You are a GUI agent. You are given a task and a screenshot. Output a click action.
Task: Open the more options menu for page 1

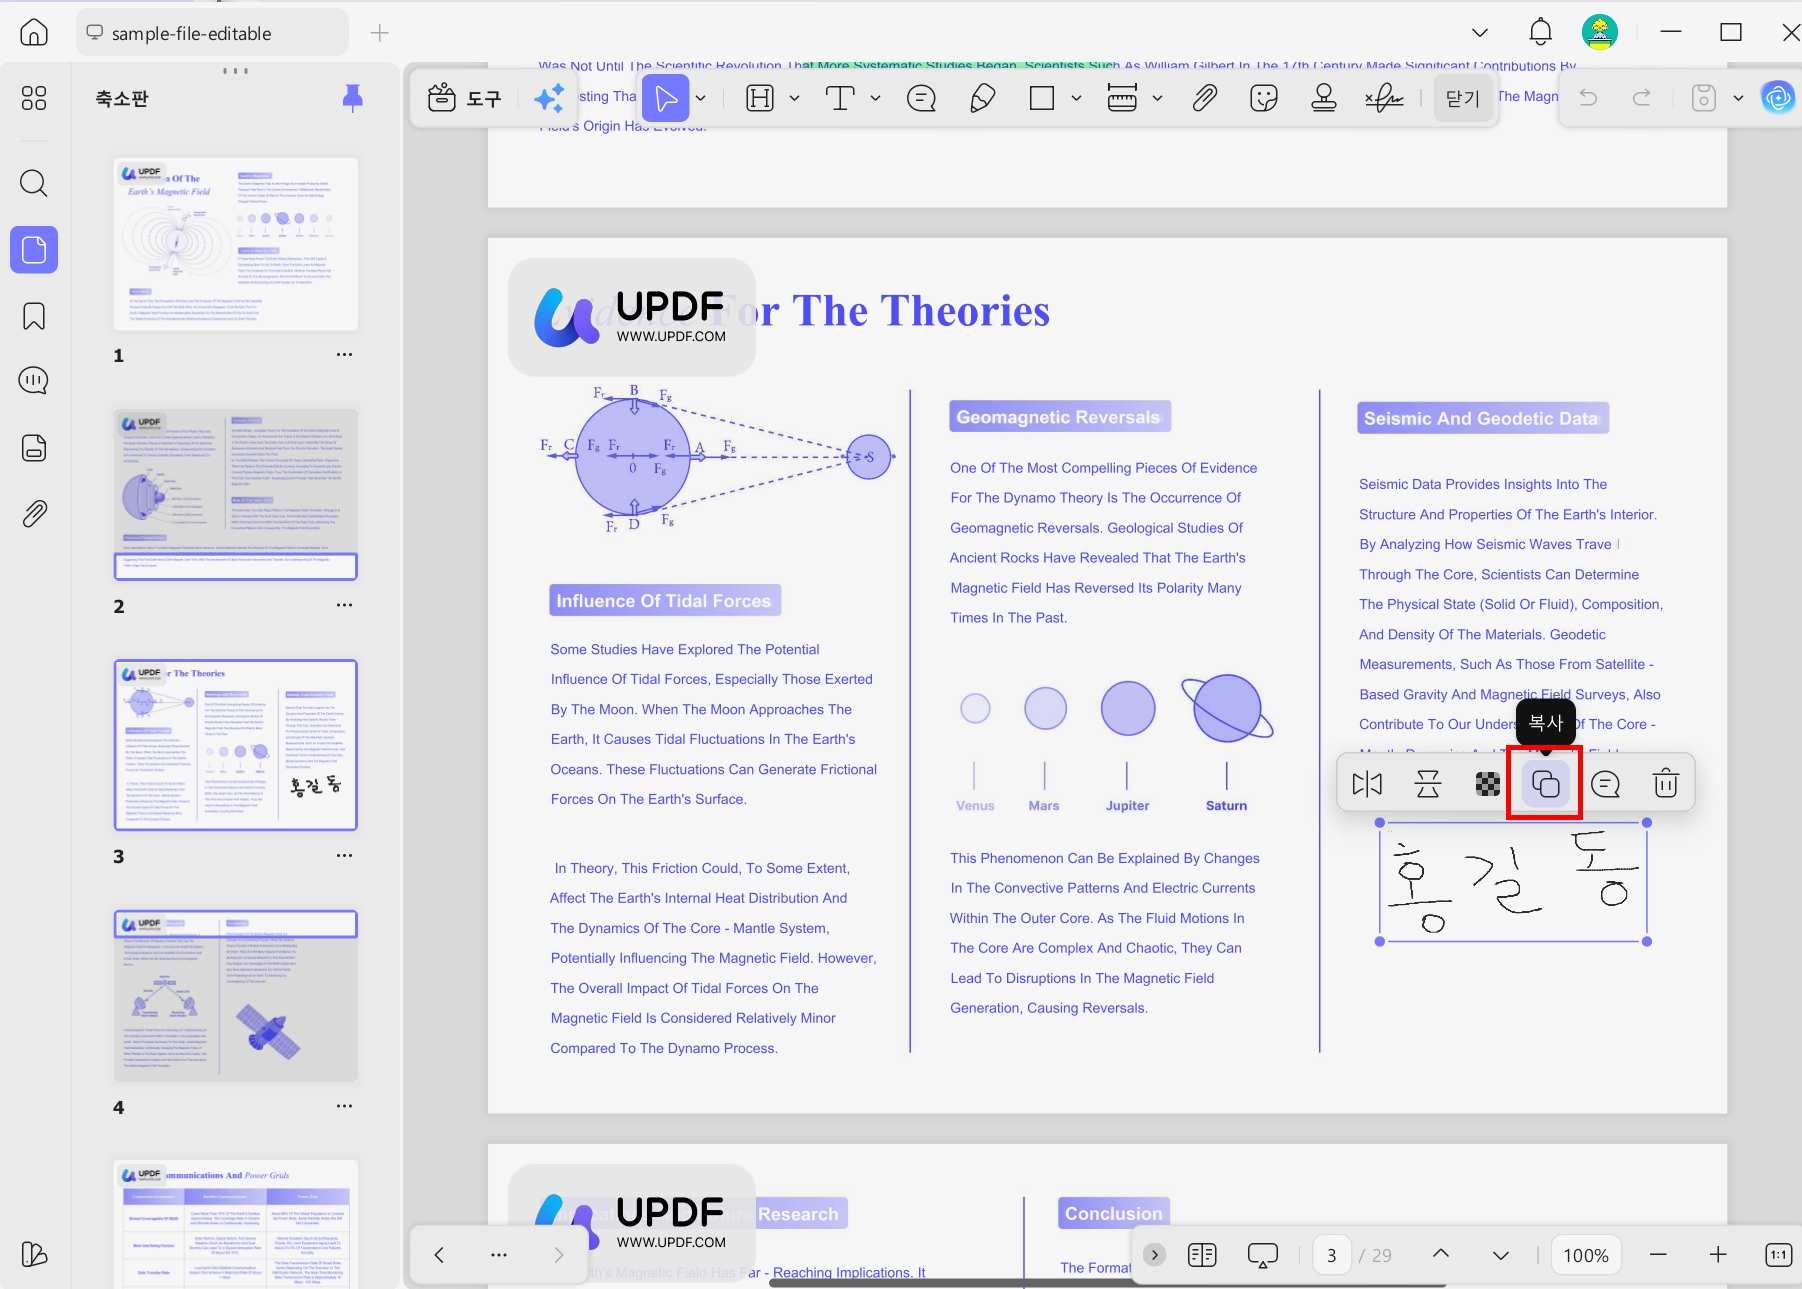pos(345,355)
